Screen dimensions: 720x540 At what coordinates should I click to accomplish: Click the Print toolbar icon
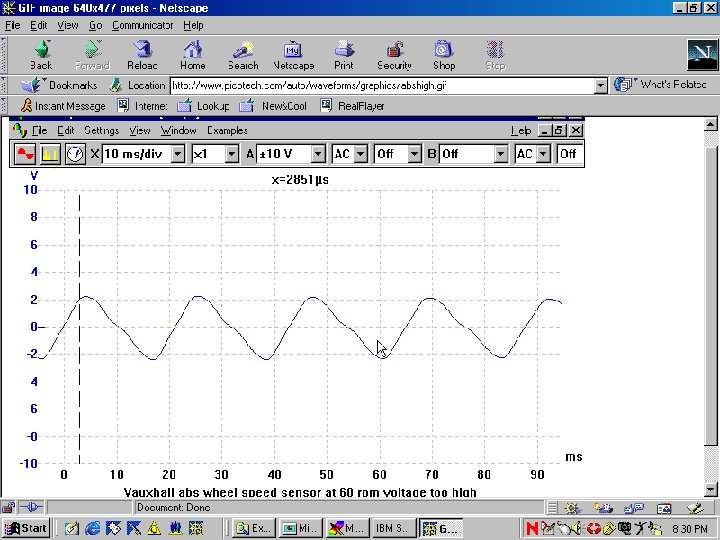[x=343, y=50]
